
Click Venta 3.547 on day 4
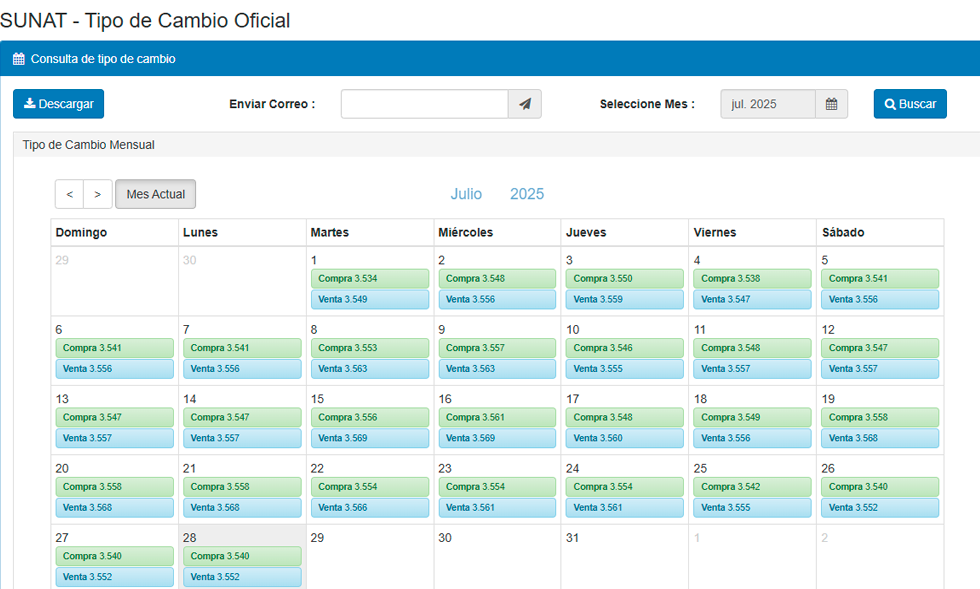click(752, 299)
